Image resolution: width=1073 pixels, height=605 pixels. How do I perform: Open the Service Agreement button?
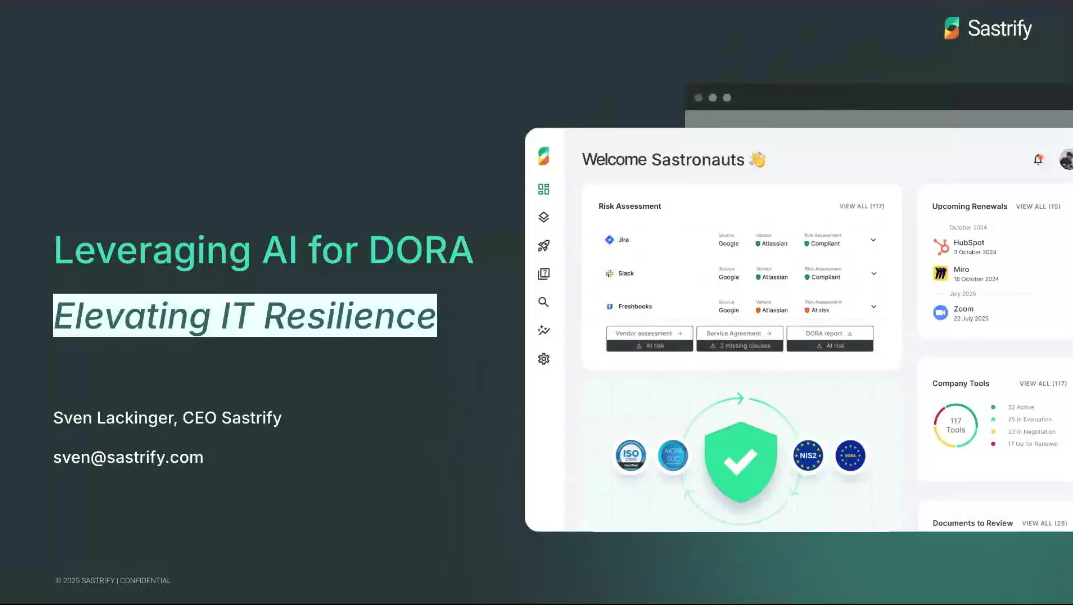739,333
